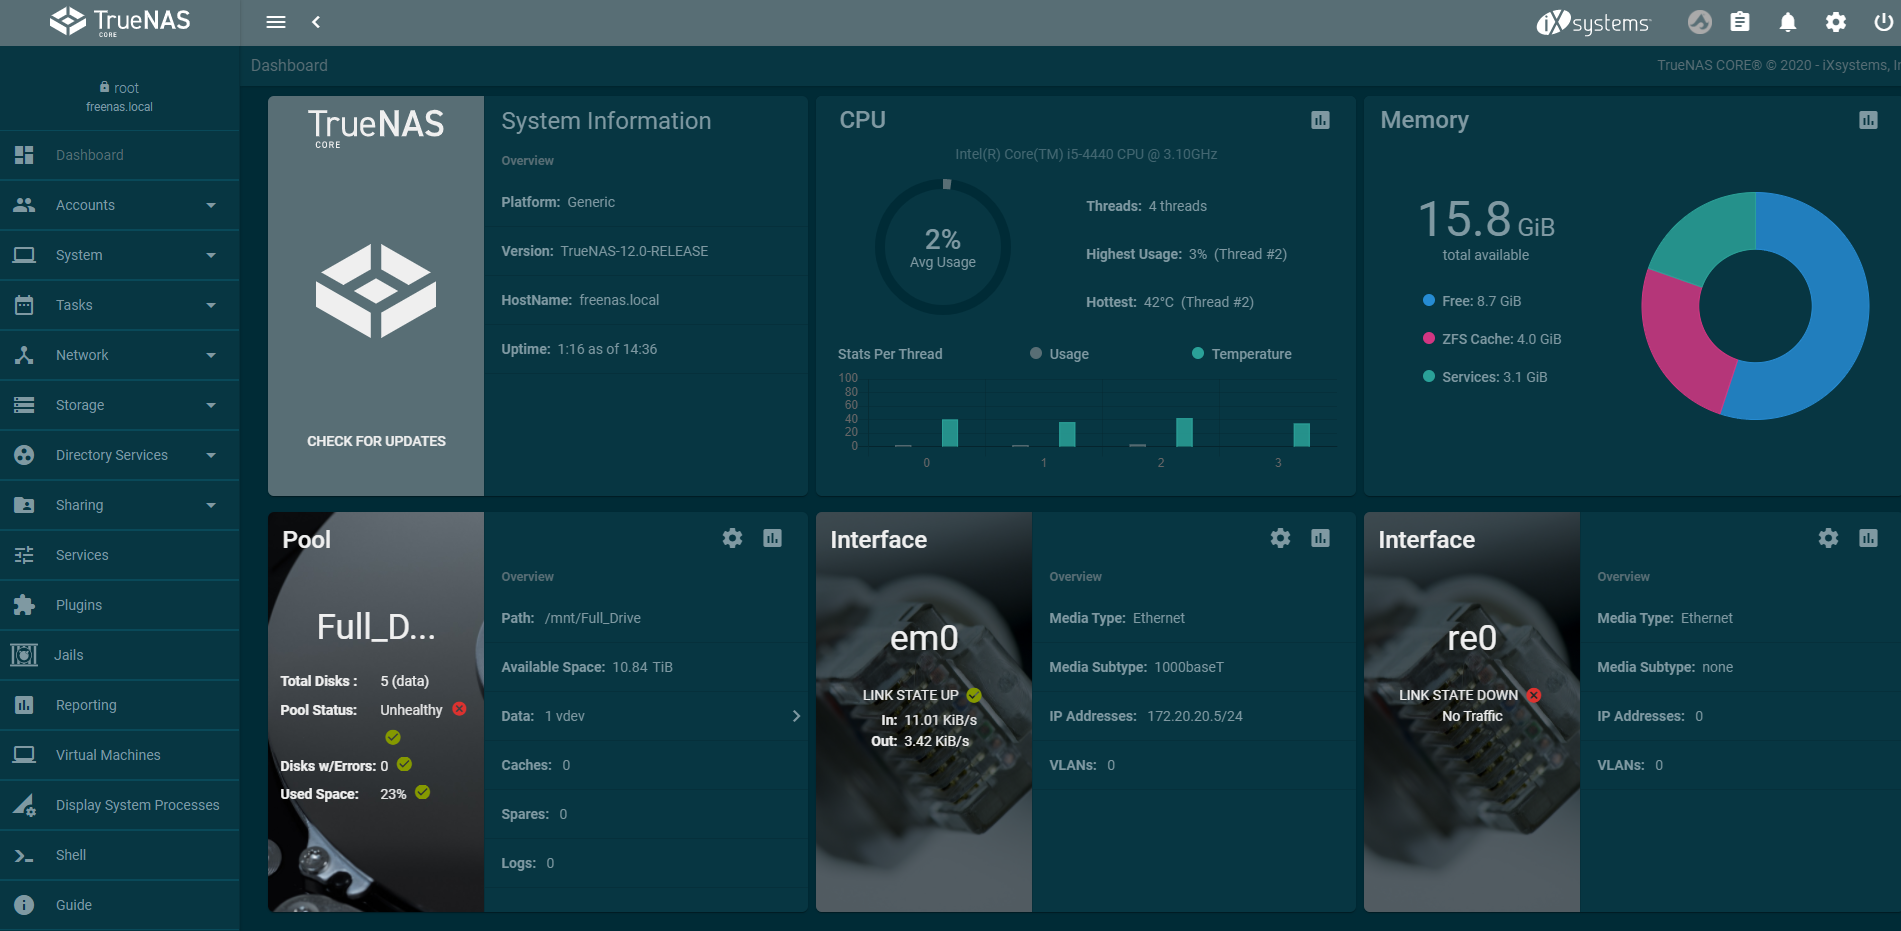The width and height of the screenshot is (1901, 931).
Task: Open Pool card reports chart icon
Action: click(x=772, y=538)
